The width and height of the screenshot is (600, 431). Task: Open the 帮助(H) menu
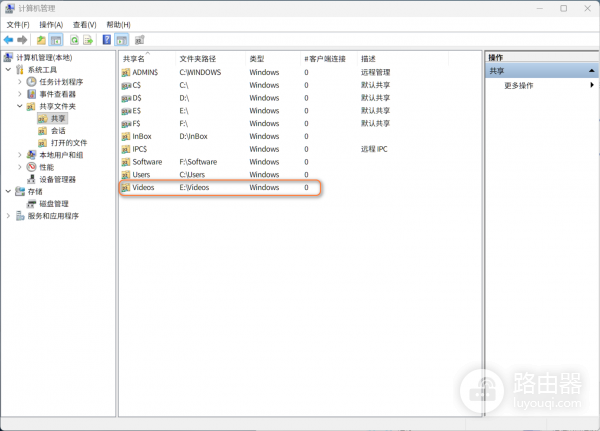(118, 25)
